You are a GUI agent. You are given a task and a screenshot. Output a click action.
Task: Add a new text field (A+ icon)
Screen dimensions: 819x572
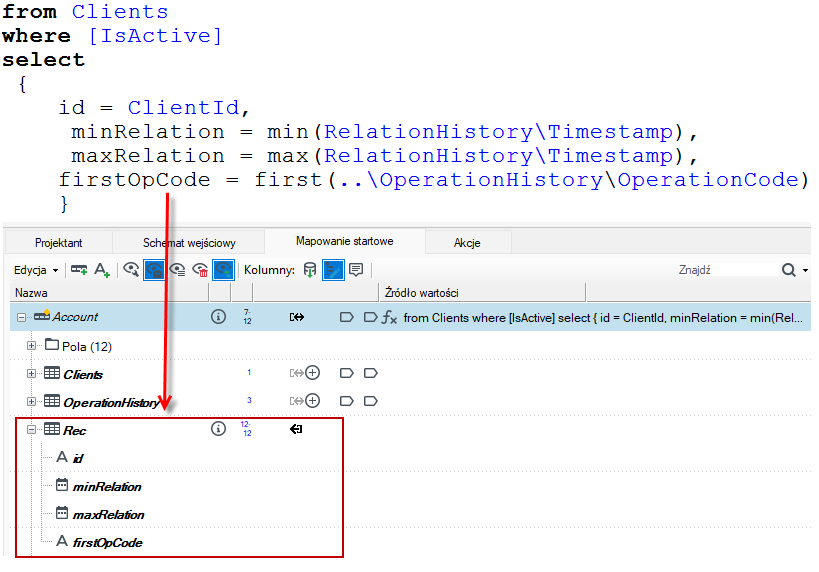pos(102,270)
